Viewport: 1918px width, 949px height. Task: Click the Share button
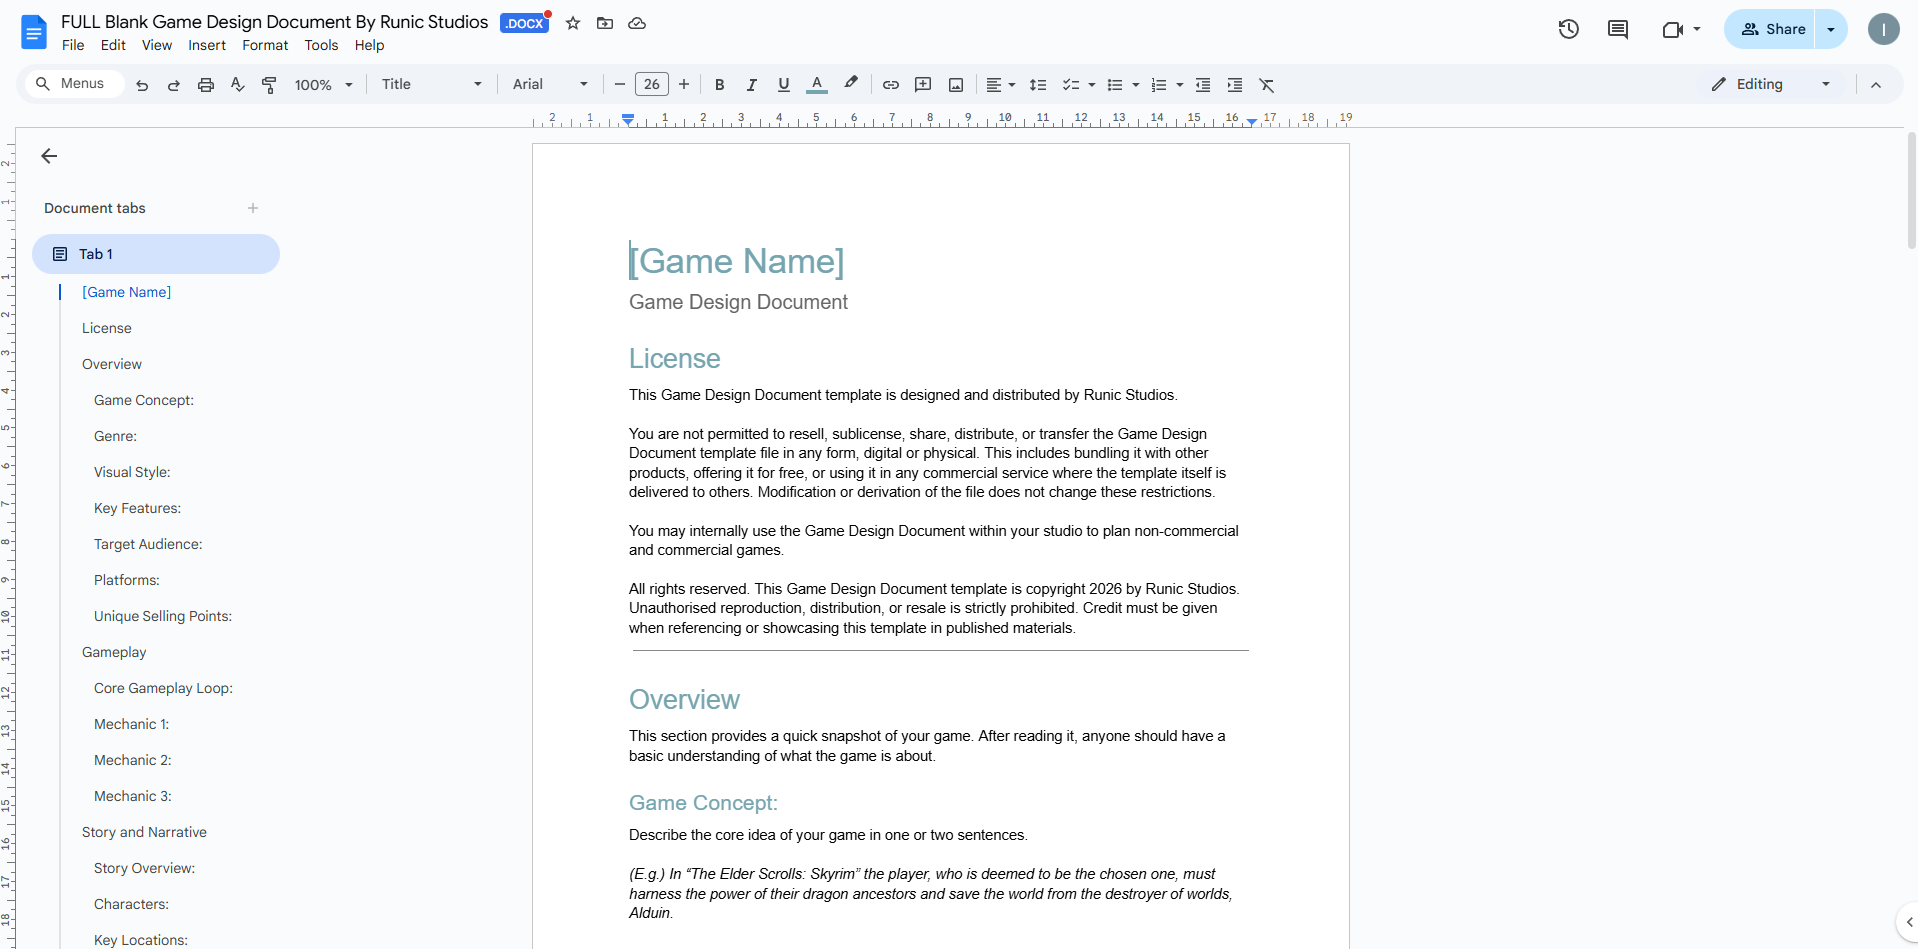point(1771,29)
